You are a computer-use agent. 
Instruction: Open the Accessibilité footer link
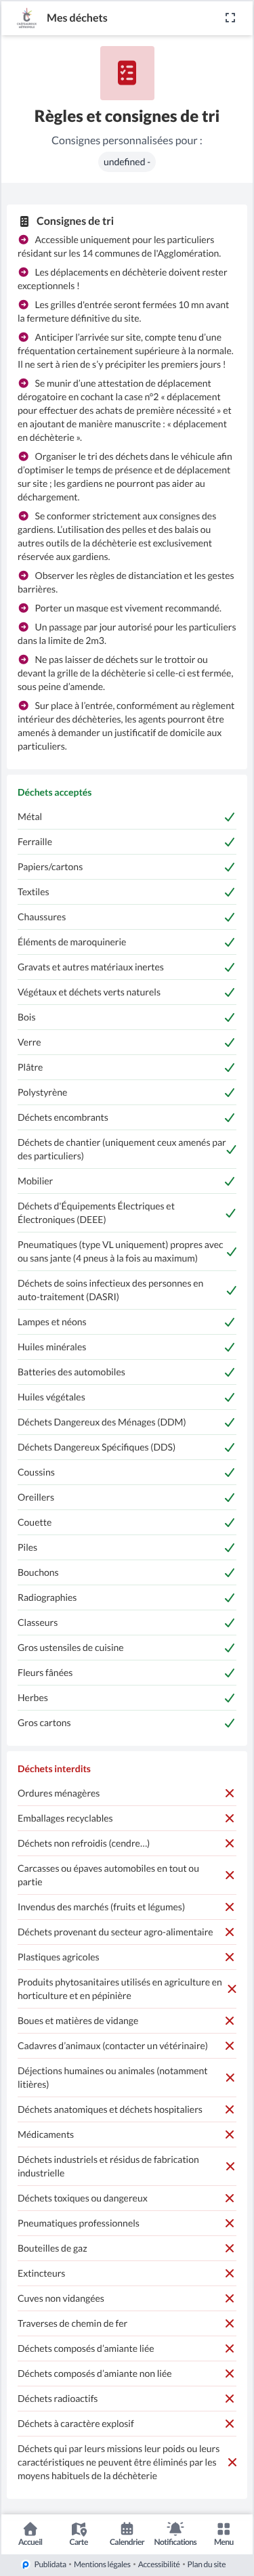click(x=159, y=2564)
